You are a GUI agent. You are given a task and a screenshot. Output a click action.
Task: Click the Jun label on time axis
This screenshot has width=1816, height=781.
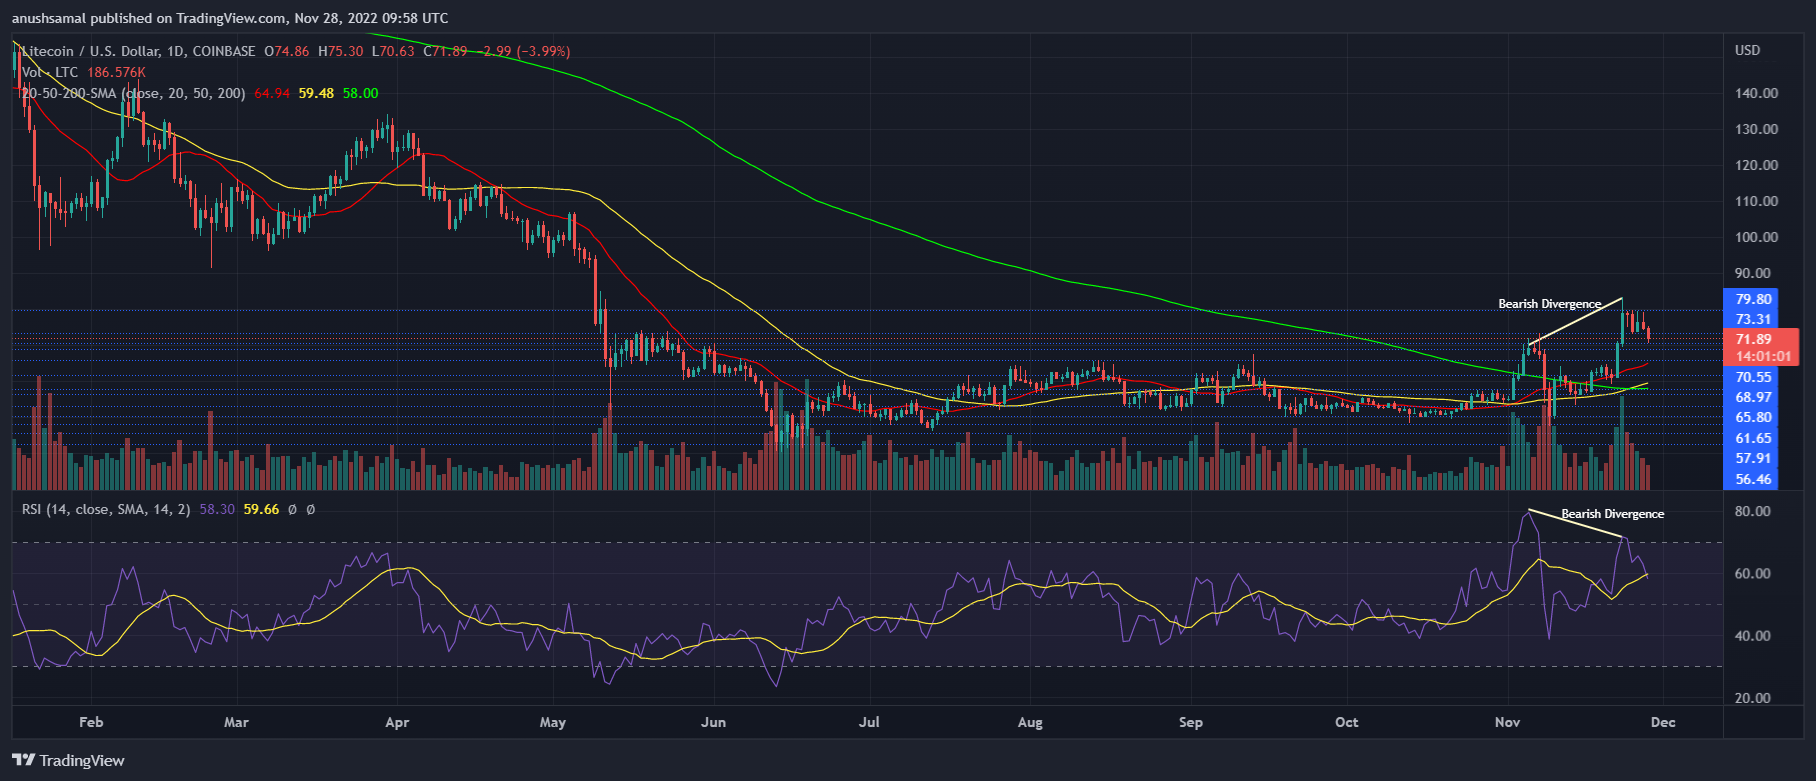[x=714, y=722]
